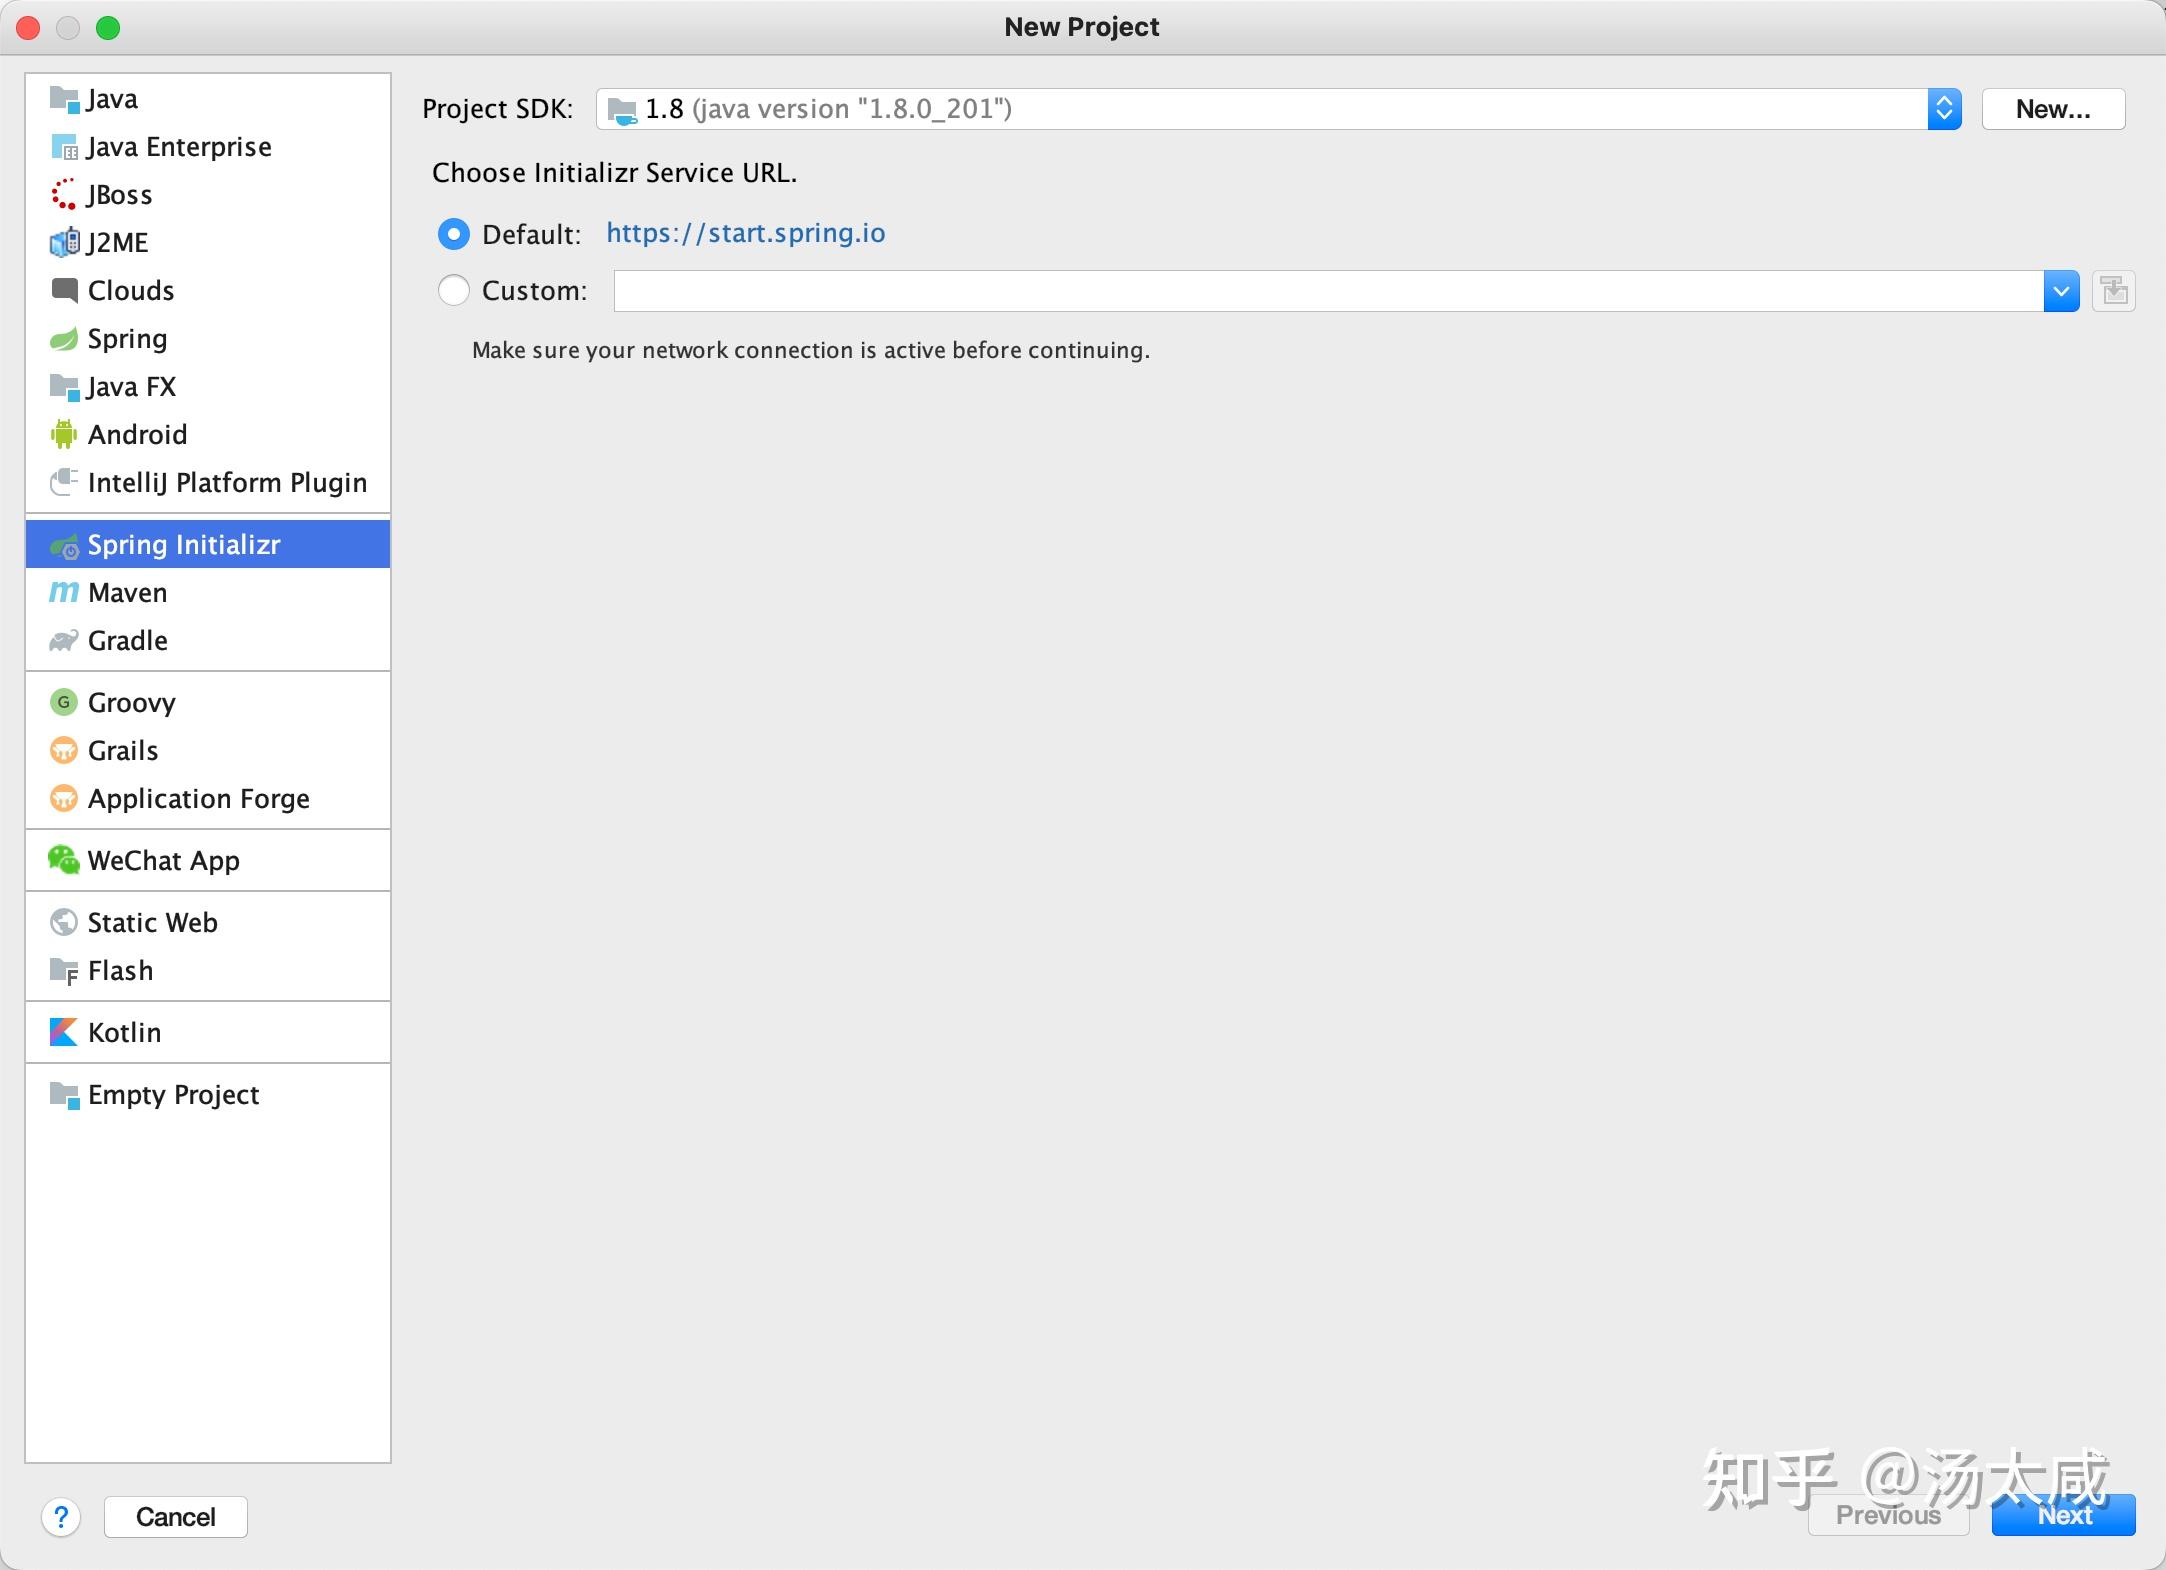The width and height of the screenshot is (2166, 1570).
Task: Open help with the question mark icon
Action: [x=61, y=1517]
